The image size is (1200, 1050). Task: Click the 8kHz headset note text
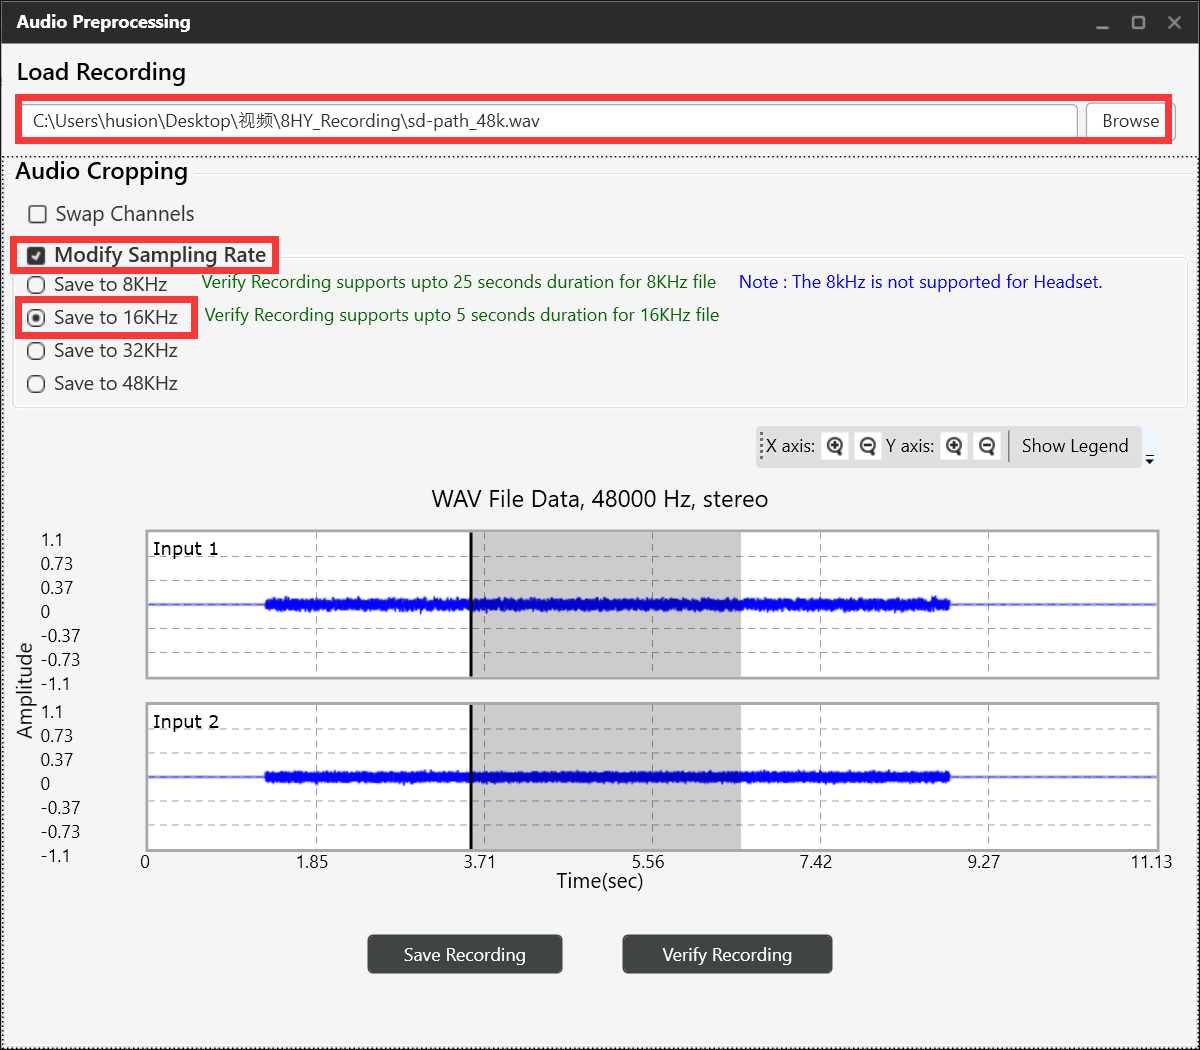pos(920,282)
